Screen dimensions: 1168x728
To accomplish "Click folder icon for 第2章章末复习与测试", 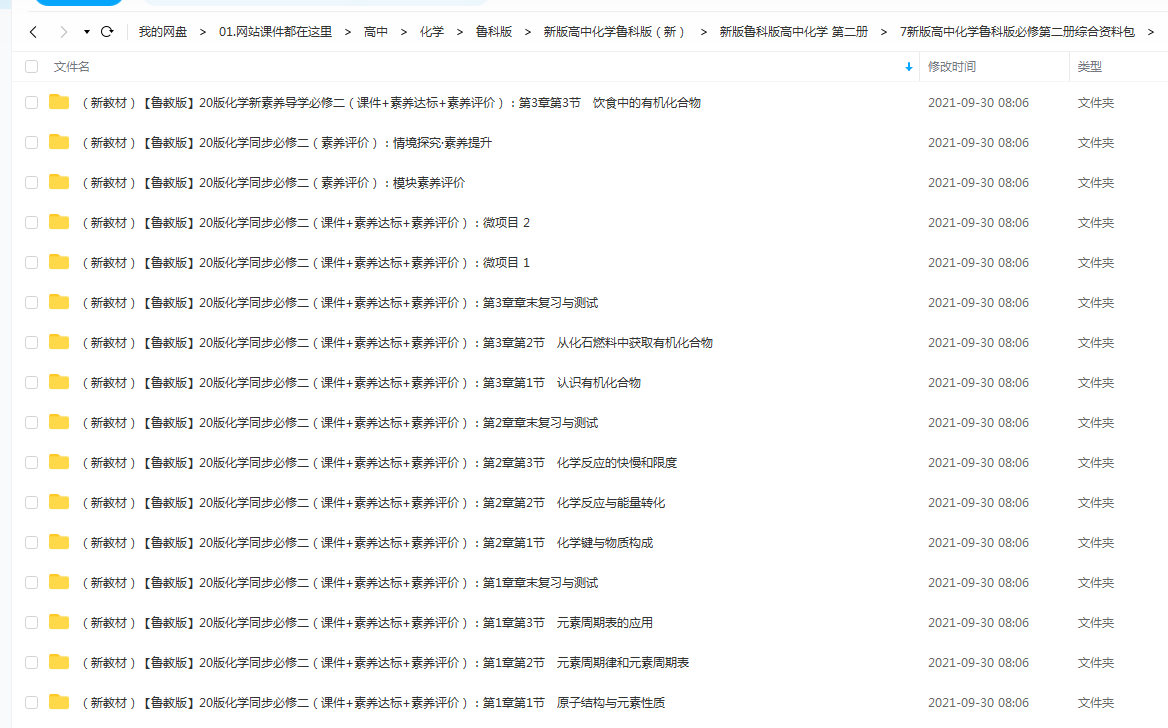I will pyautogui.click(x=59, y=422).
